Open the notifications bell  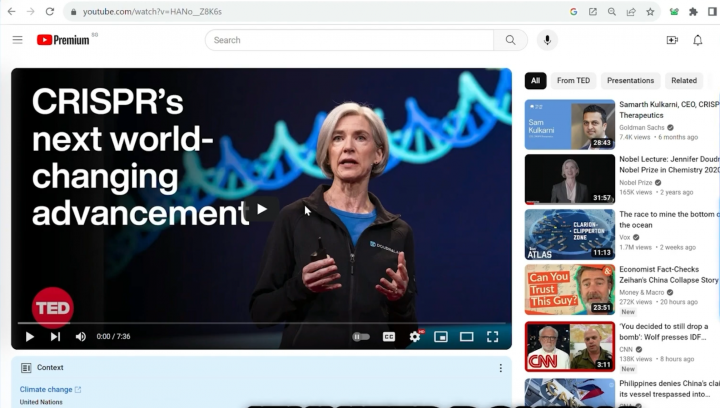coord(698,40)
